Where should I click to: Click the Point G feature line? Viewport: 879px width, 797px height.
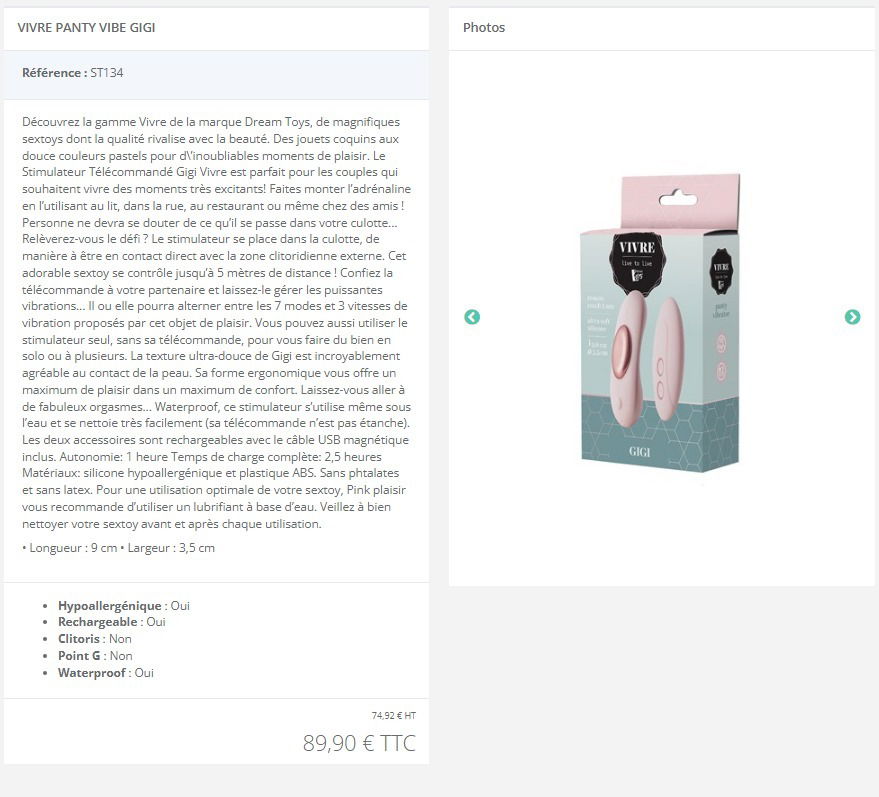point(95,656)
